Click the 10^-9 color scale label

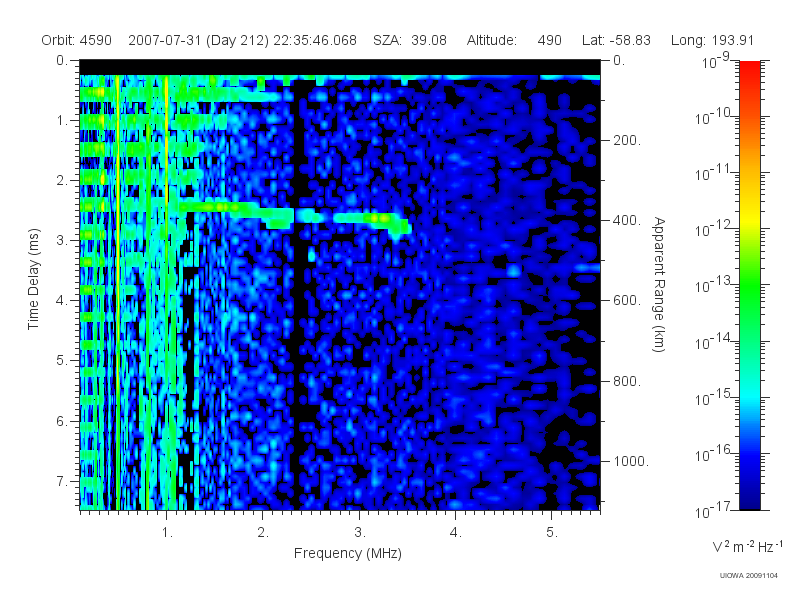click(716, 60)
